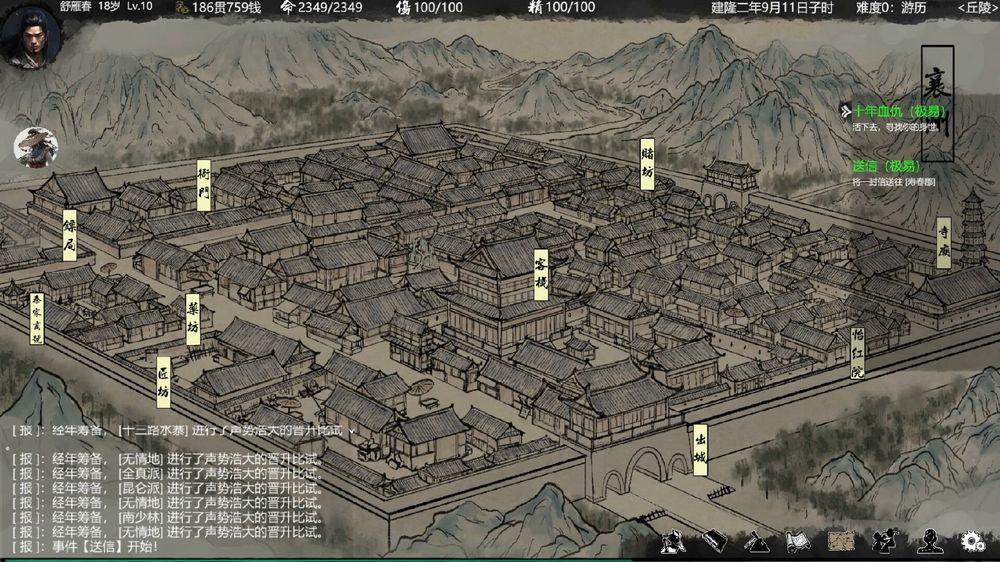Open the inventory bag icon
This screenshot has width=1000, height=562.
(x=713, y=541)
